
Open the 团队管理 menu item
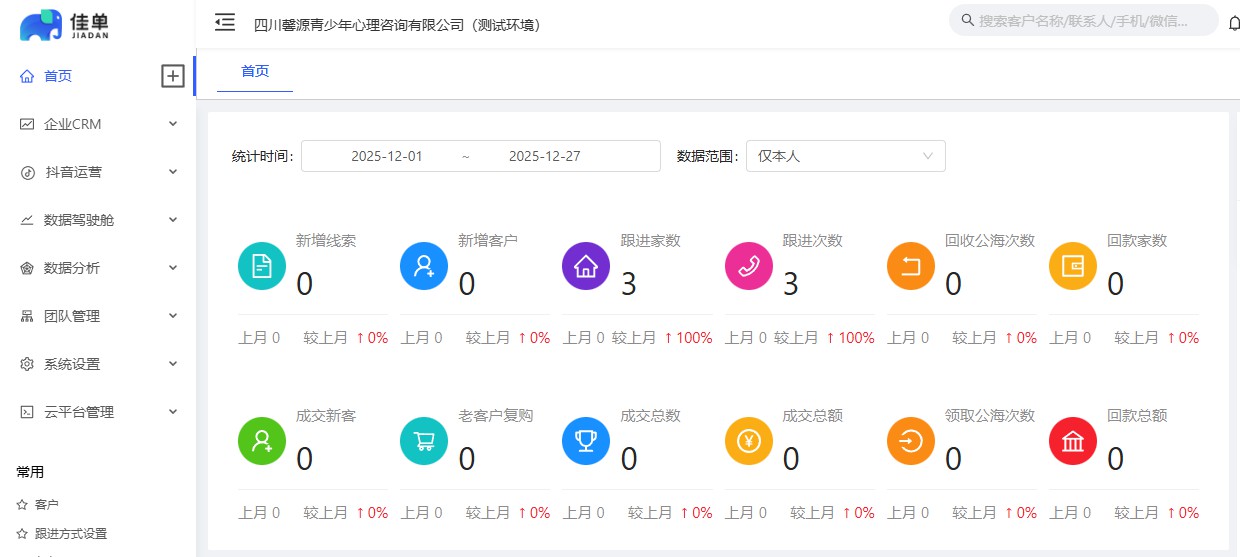click(97, 316)
